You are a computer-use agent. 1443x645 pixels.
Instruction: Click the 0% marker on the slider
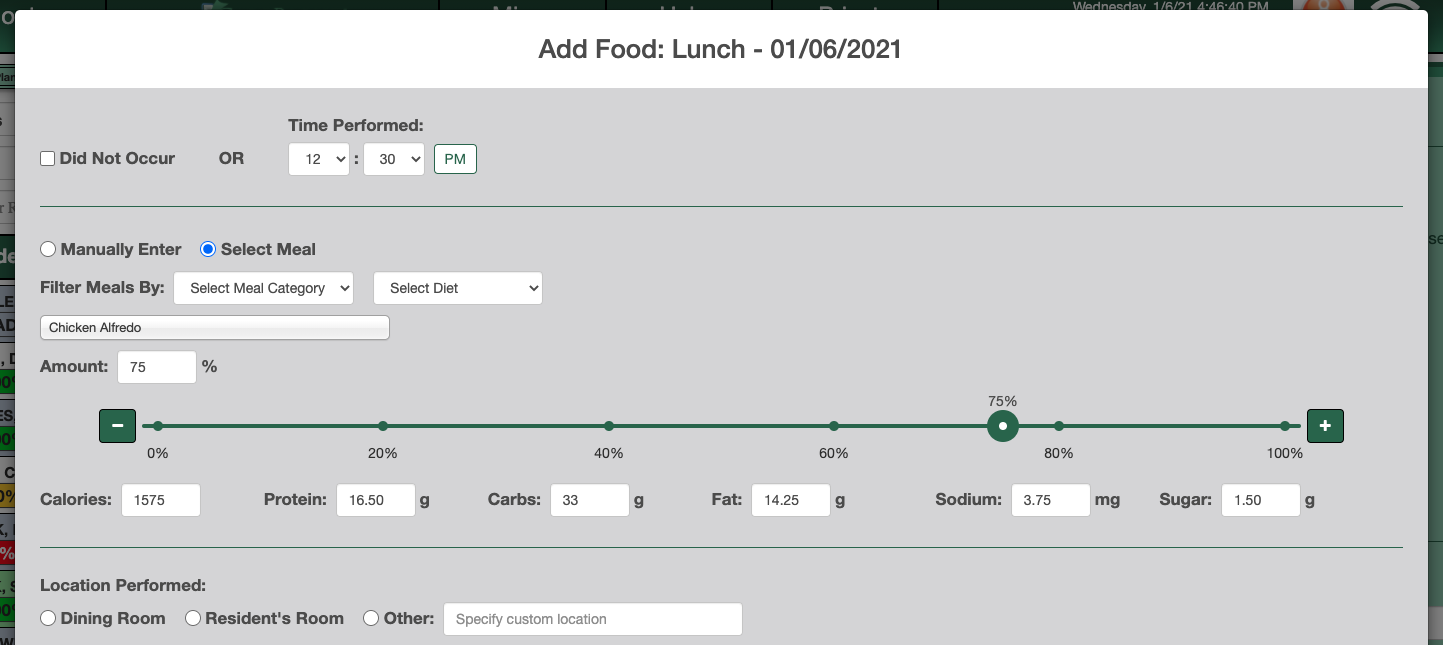click(x=158, y=426)
